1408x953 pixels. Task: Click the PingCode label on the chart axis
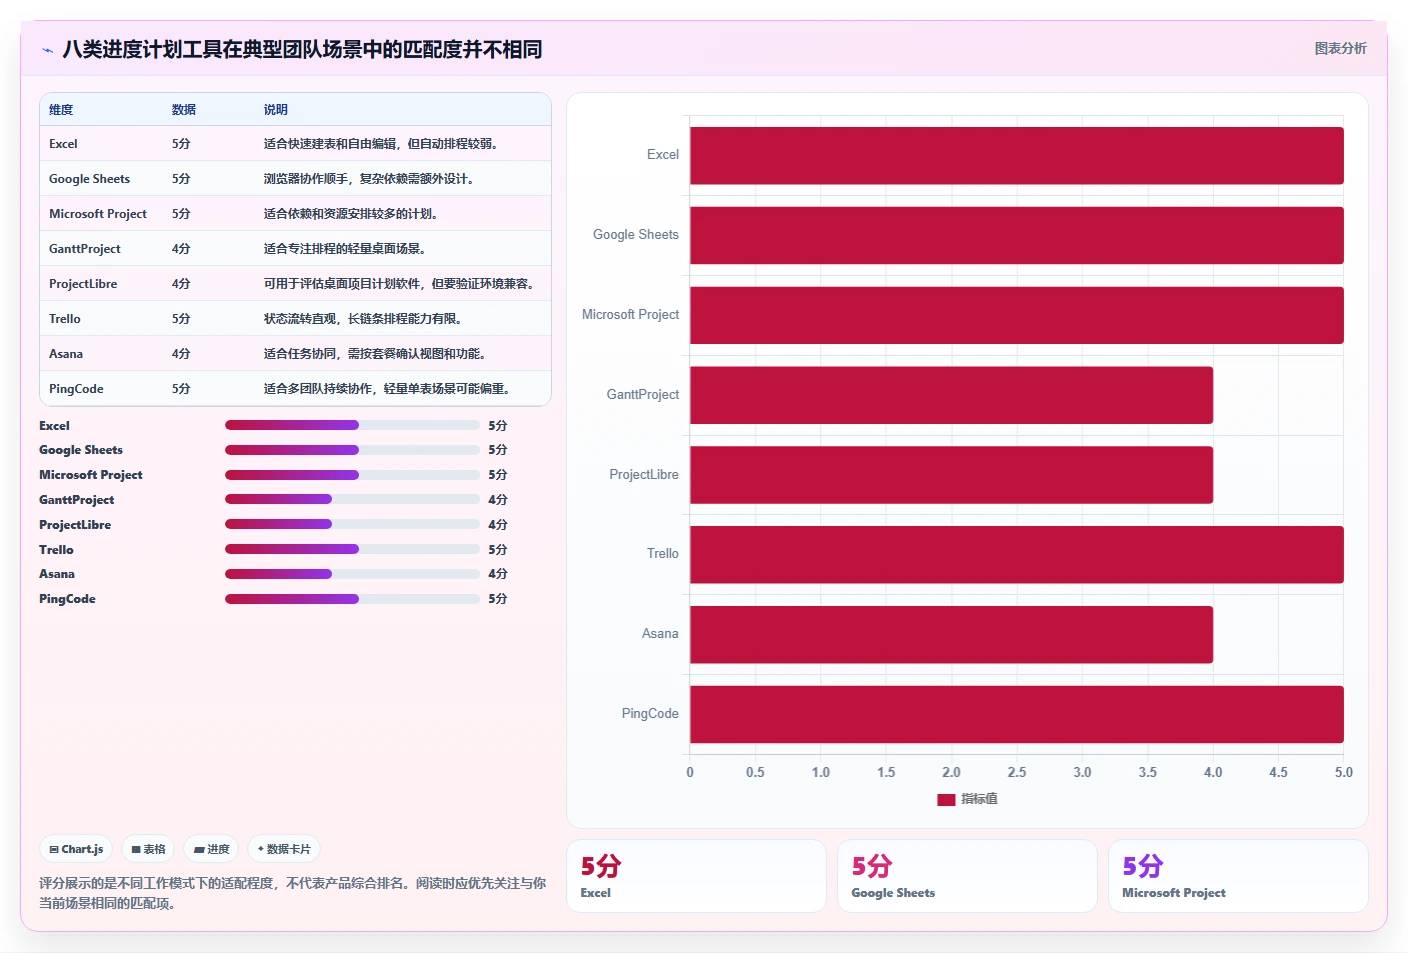(x=650, y=713)
